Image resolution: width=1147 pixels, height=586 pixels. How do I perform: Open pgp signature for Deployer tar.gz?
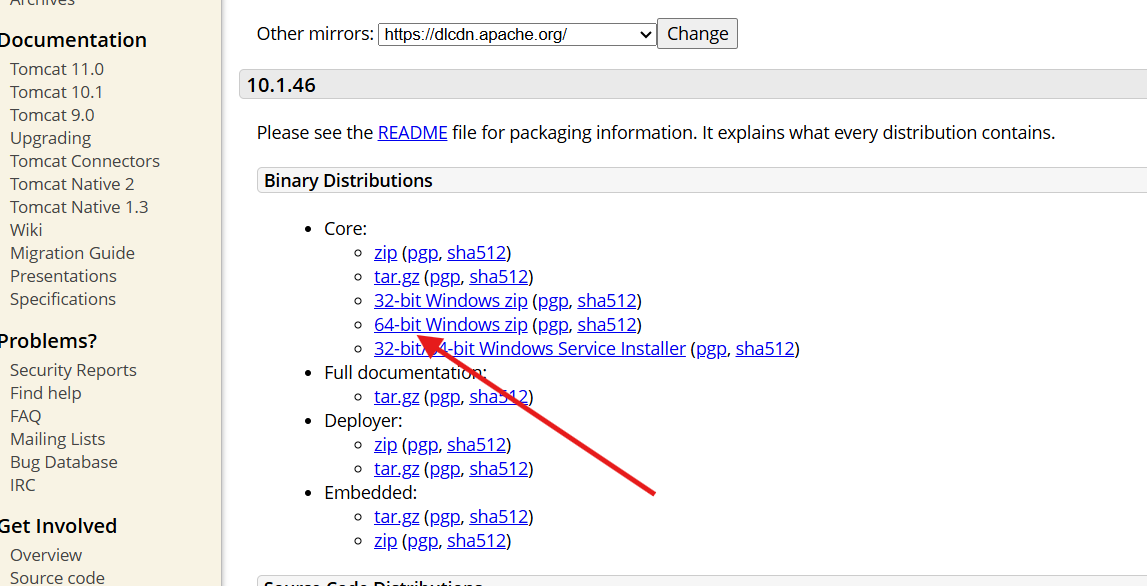[445, 469]
